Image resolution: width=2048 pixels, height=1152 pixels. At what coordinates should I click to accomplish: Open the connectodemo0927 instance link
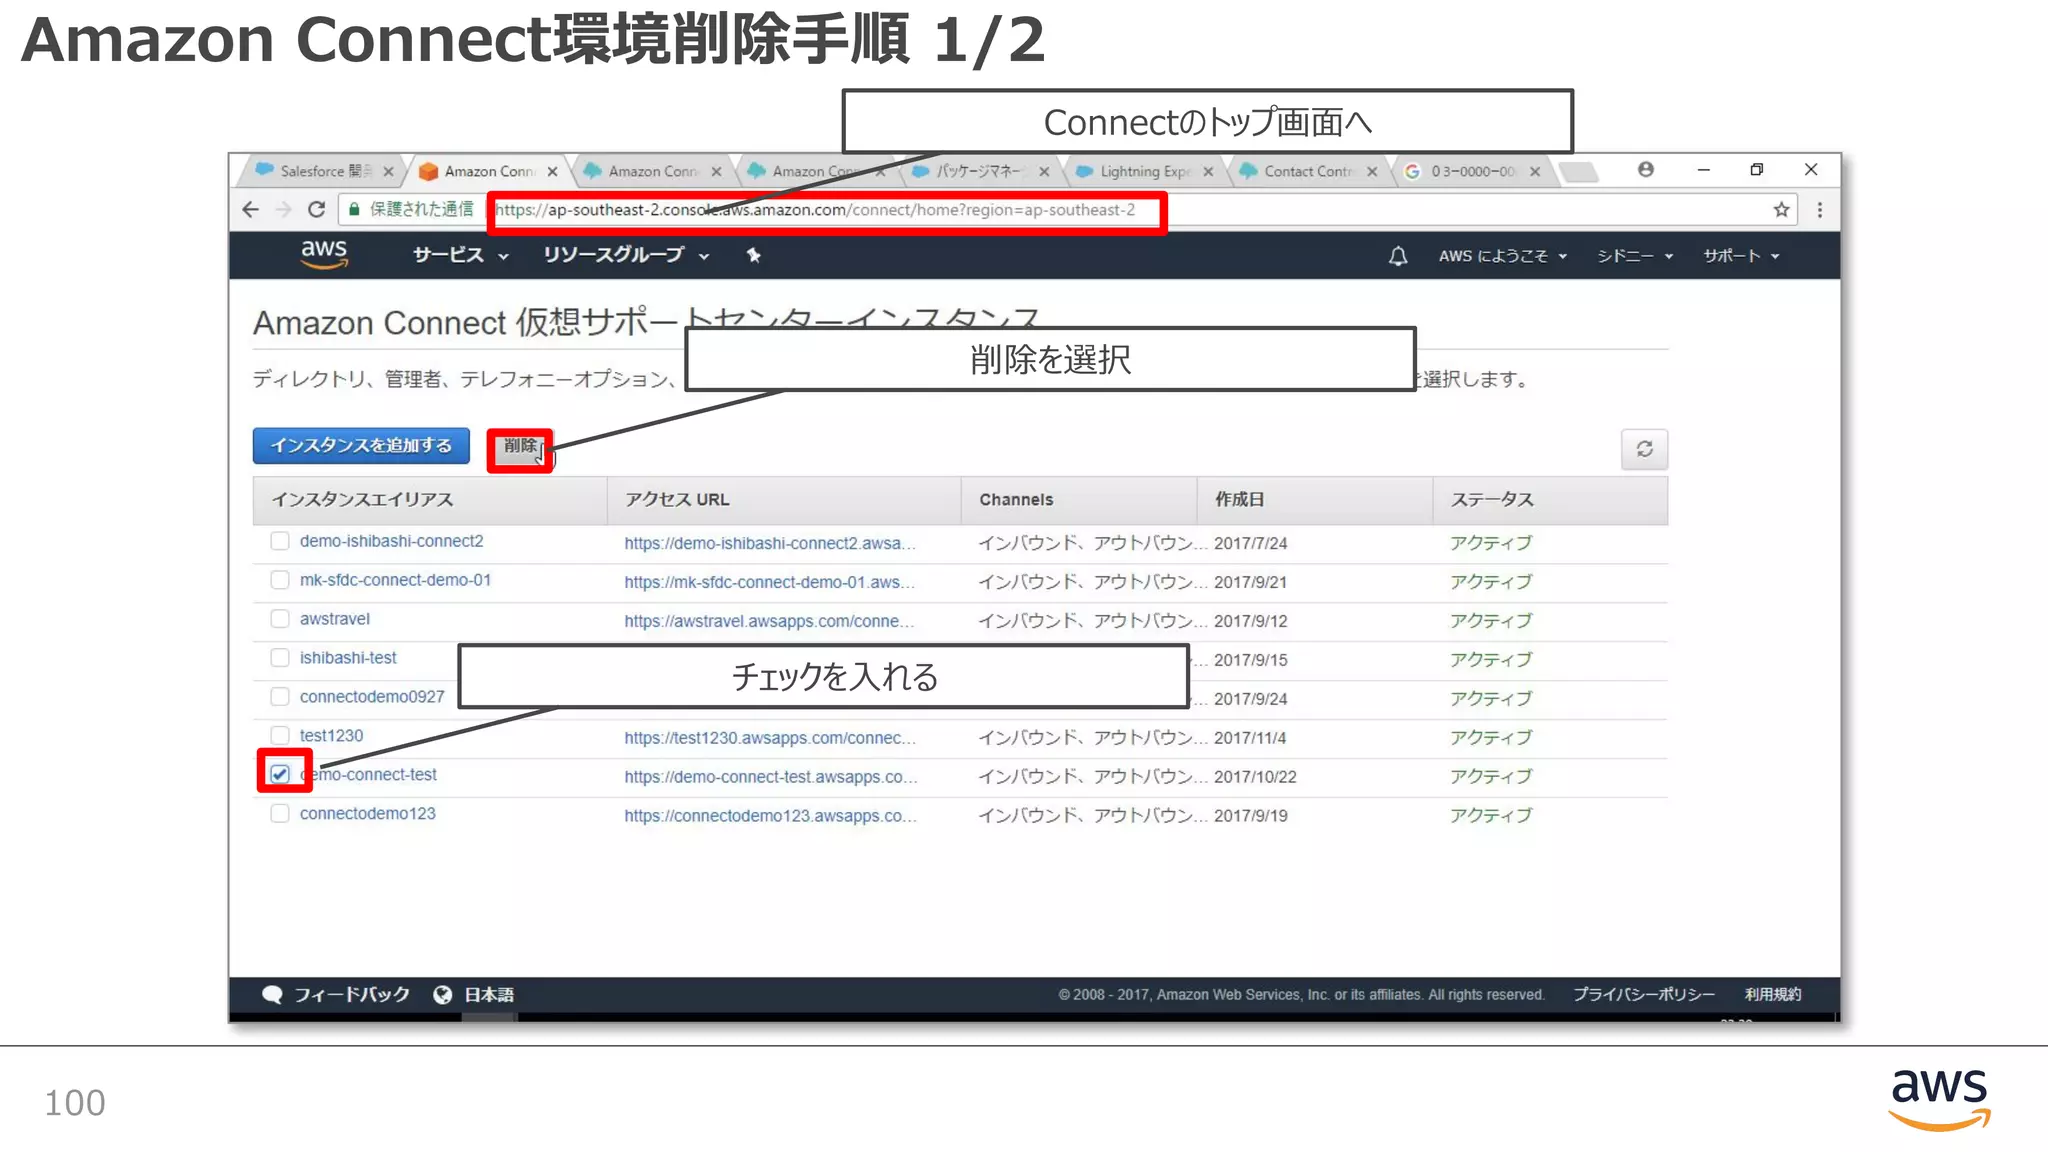point(371,697)
